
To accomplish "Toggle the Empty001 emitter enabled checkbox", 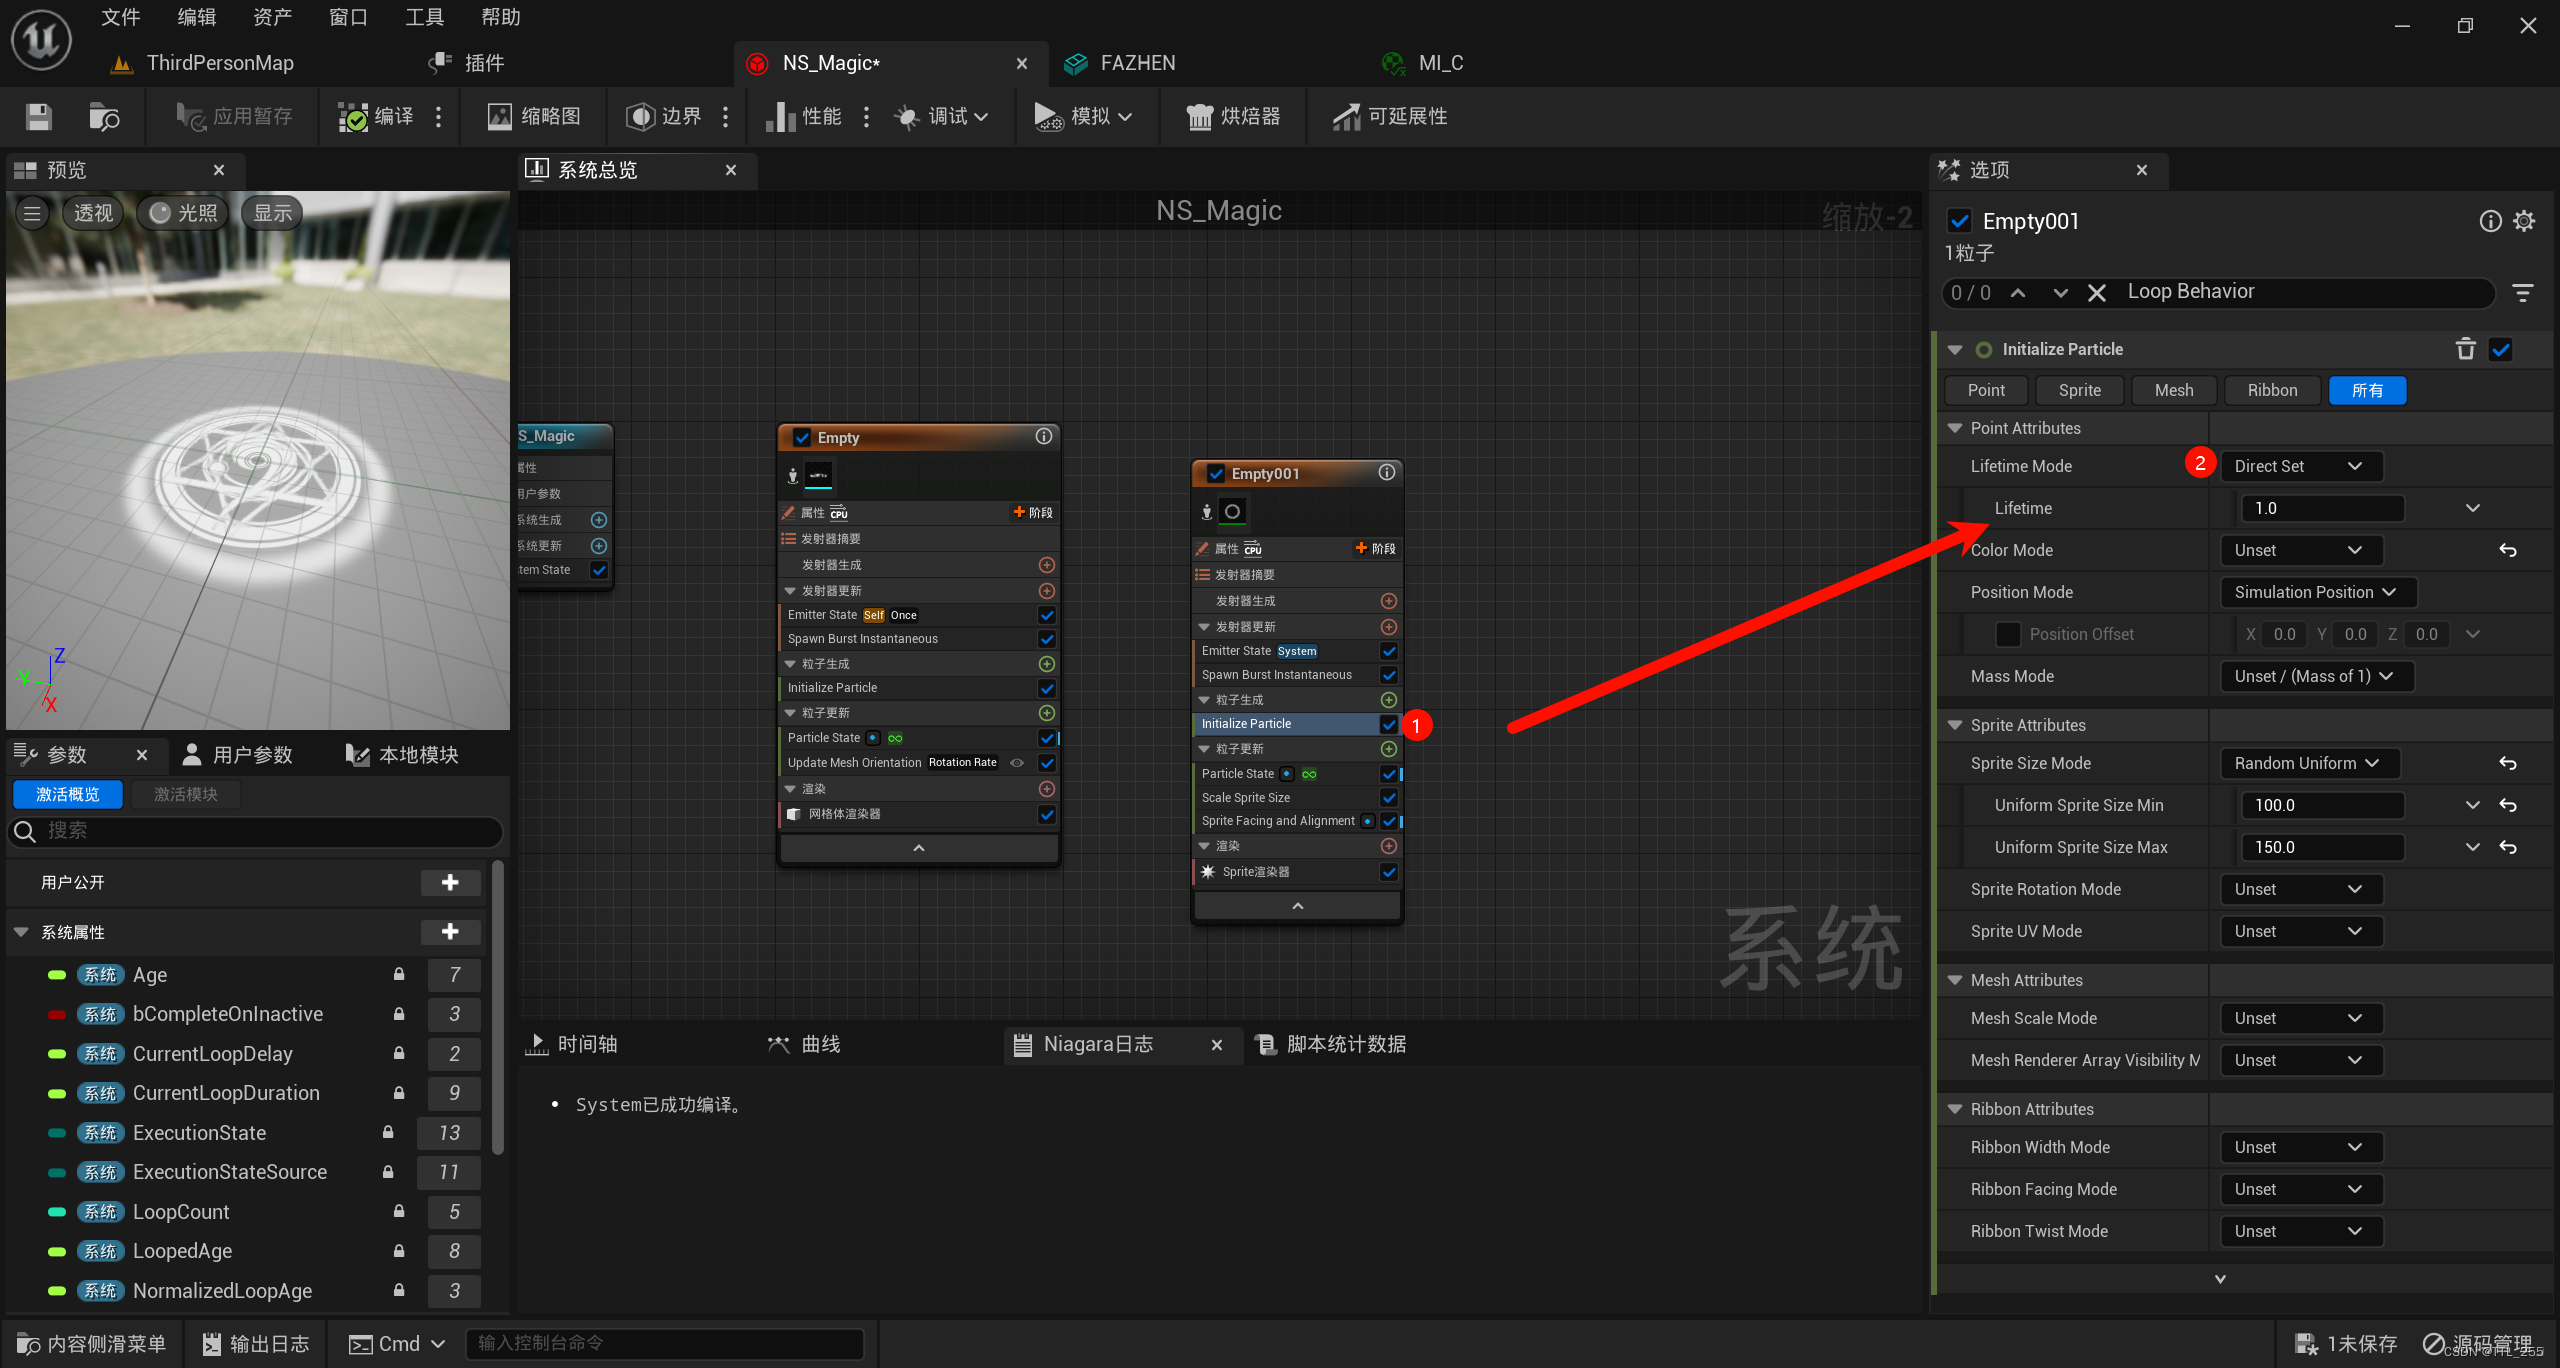I will click(x=1214, y=471).
